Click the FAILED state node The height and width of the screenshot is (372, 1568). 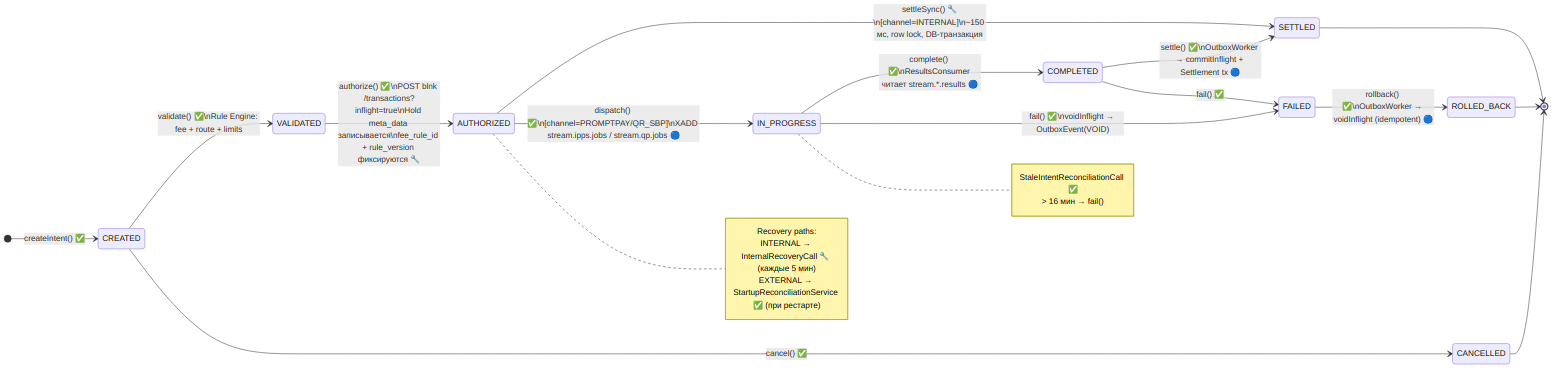tap(1296, 108)
